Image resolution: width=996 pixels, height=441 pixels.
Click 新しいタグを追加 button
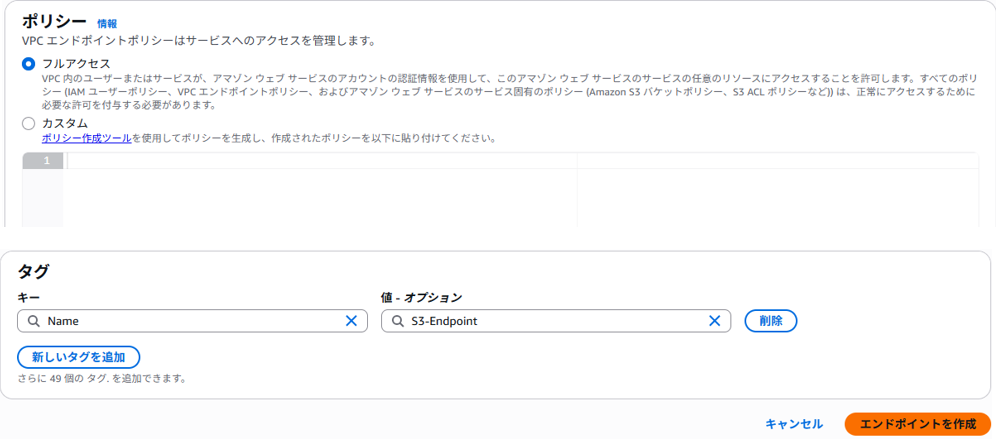pos(79,357)
